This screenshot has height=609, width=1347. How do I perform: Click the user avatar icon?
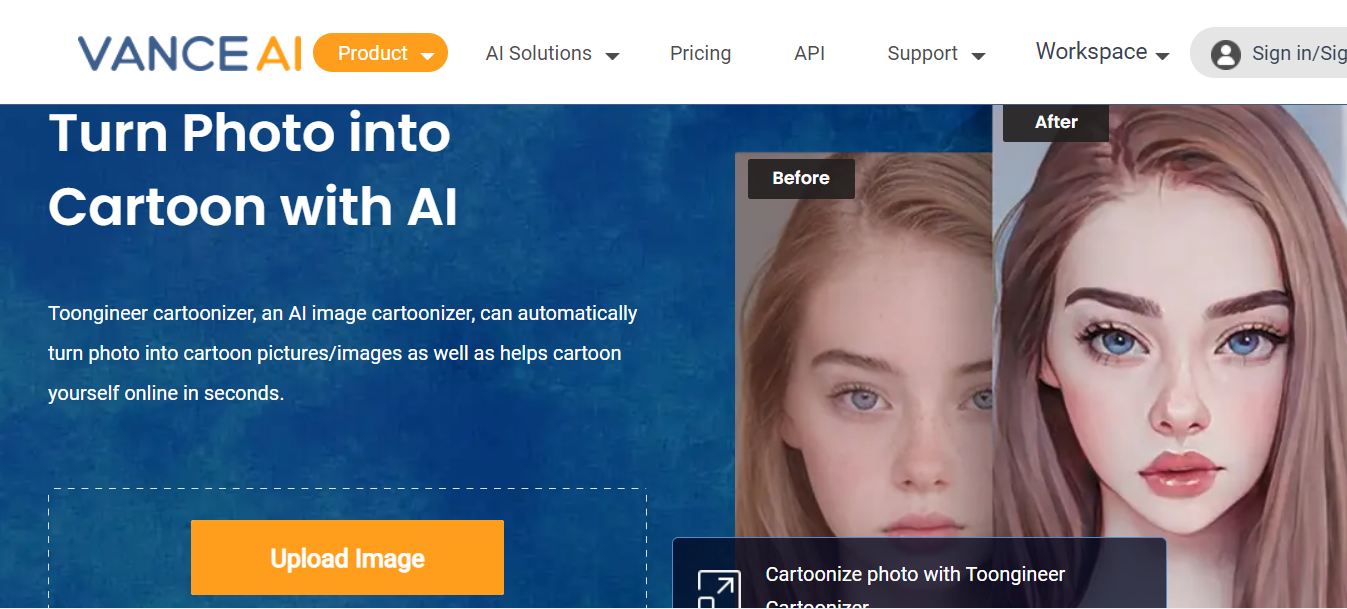[1225, 54]
